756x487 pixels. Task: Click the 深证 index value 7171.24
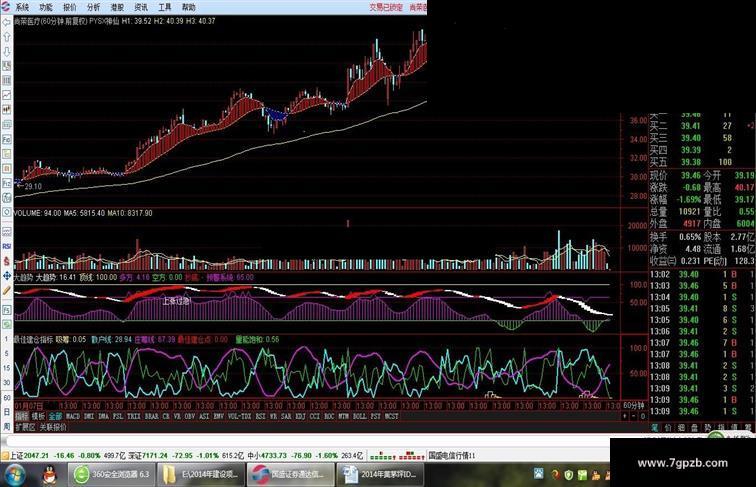click(154, 456)
